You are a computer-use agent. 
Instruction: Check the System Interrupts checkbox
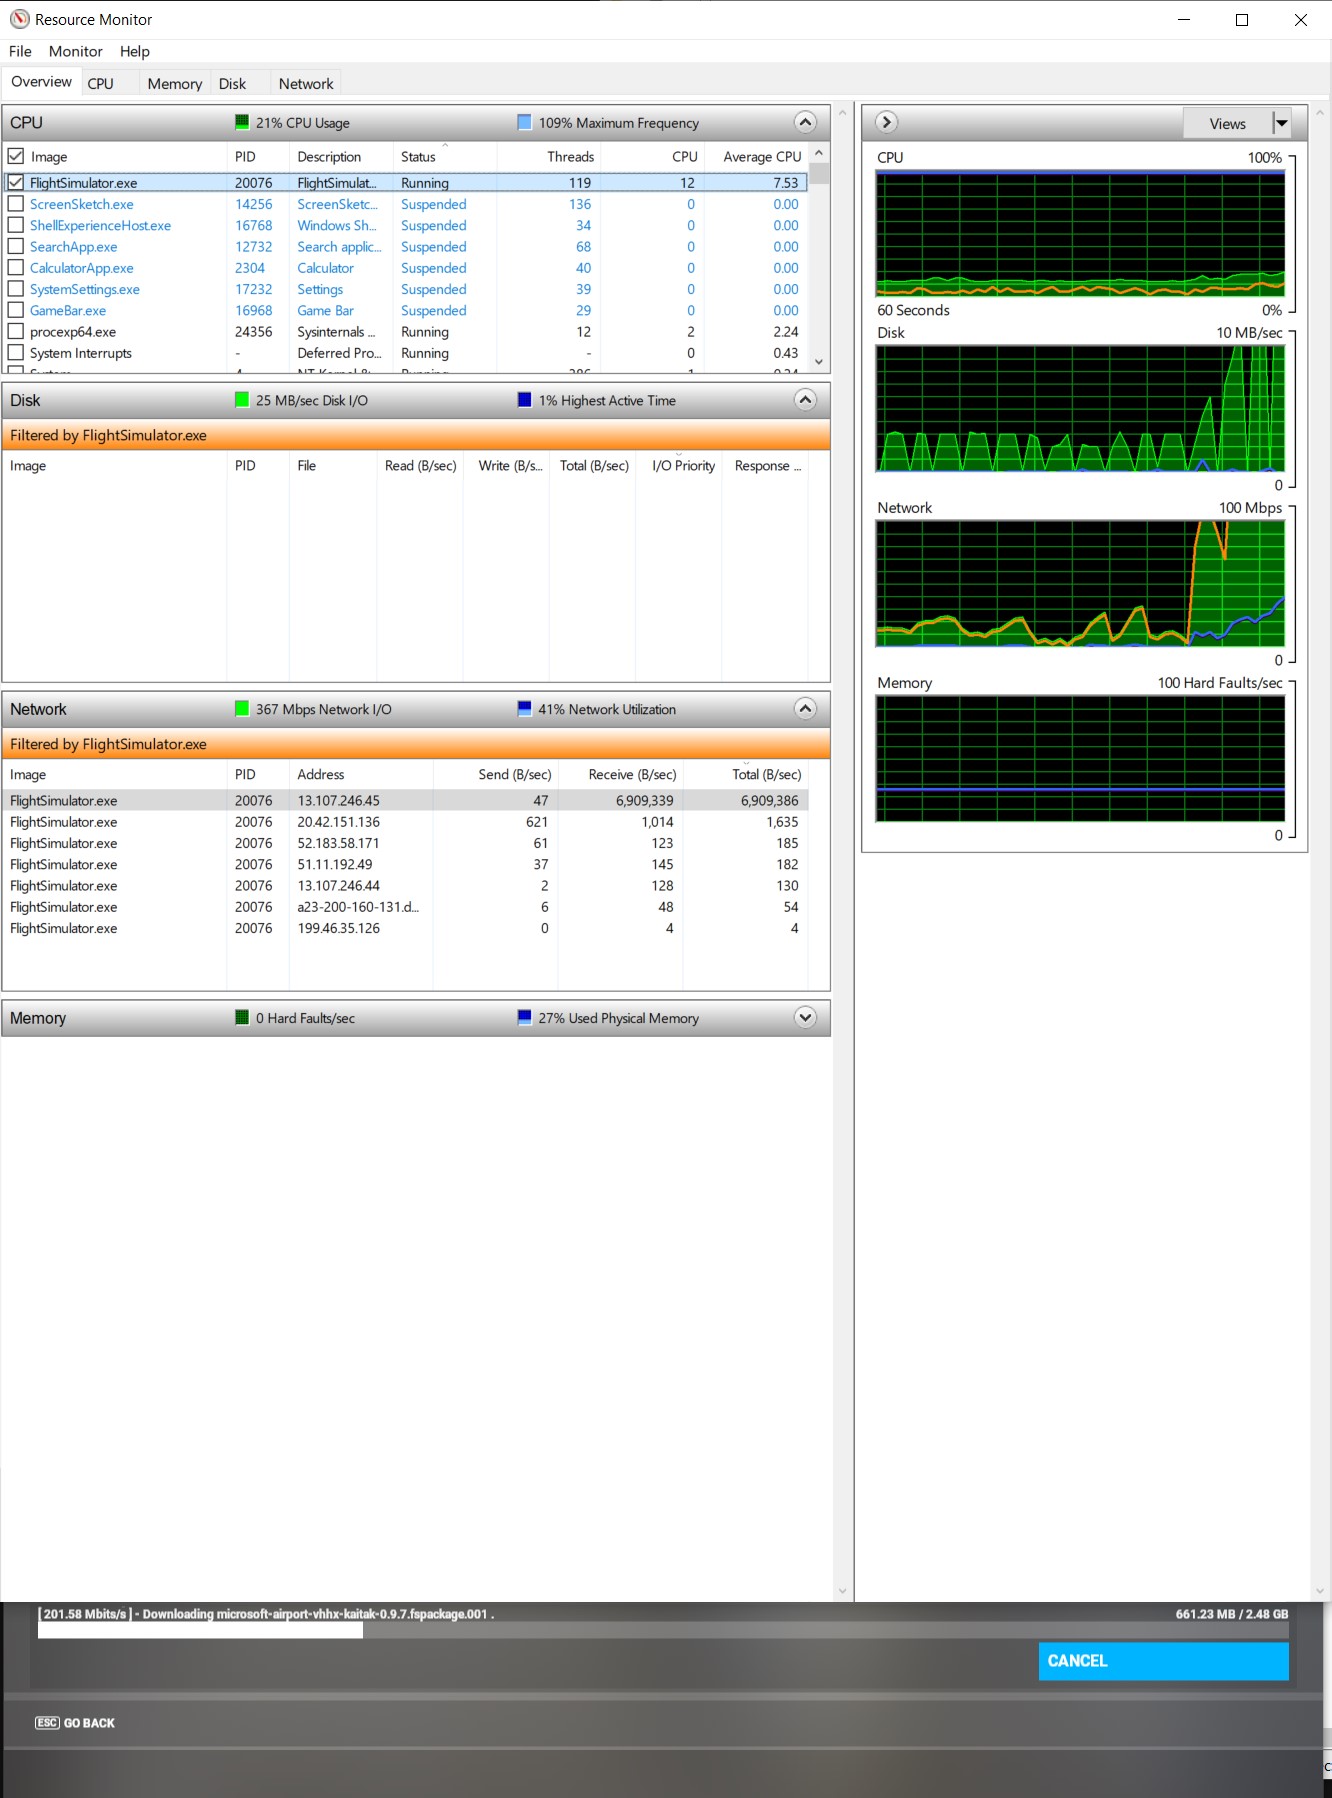pyautogui.click(x=16, y=353)
